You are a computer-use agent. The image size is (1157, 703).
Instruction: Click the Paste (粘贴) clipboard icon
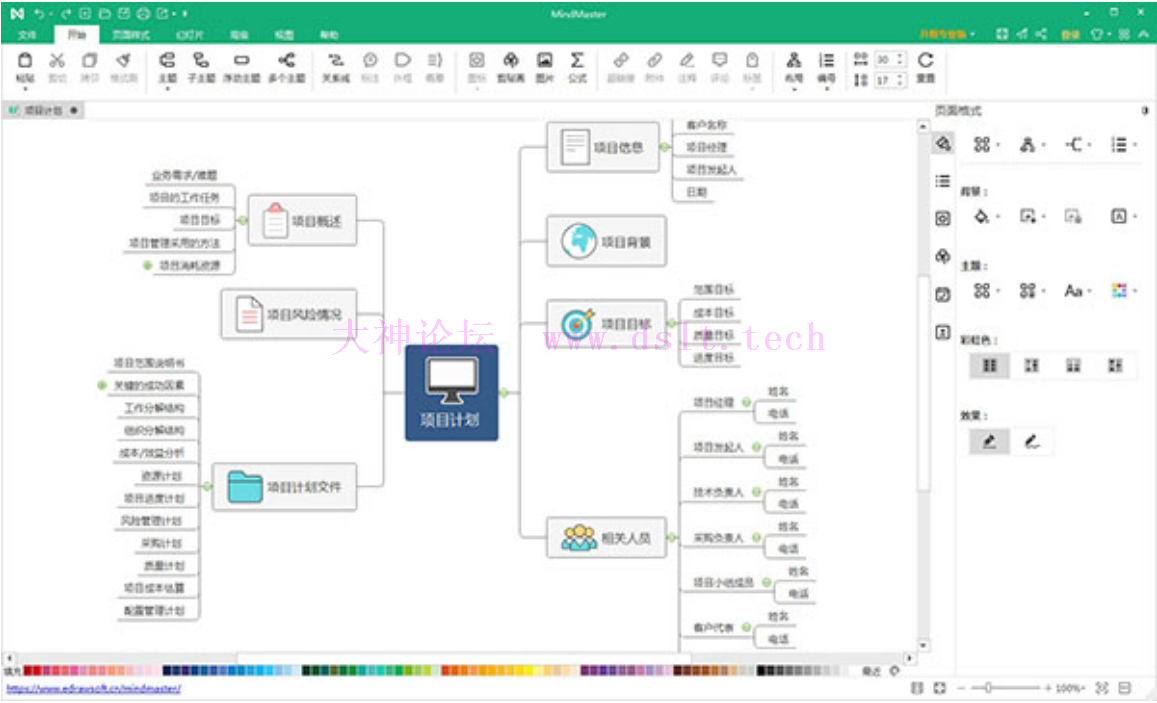(25, 62)
